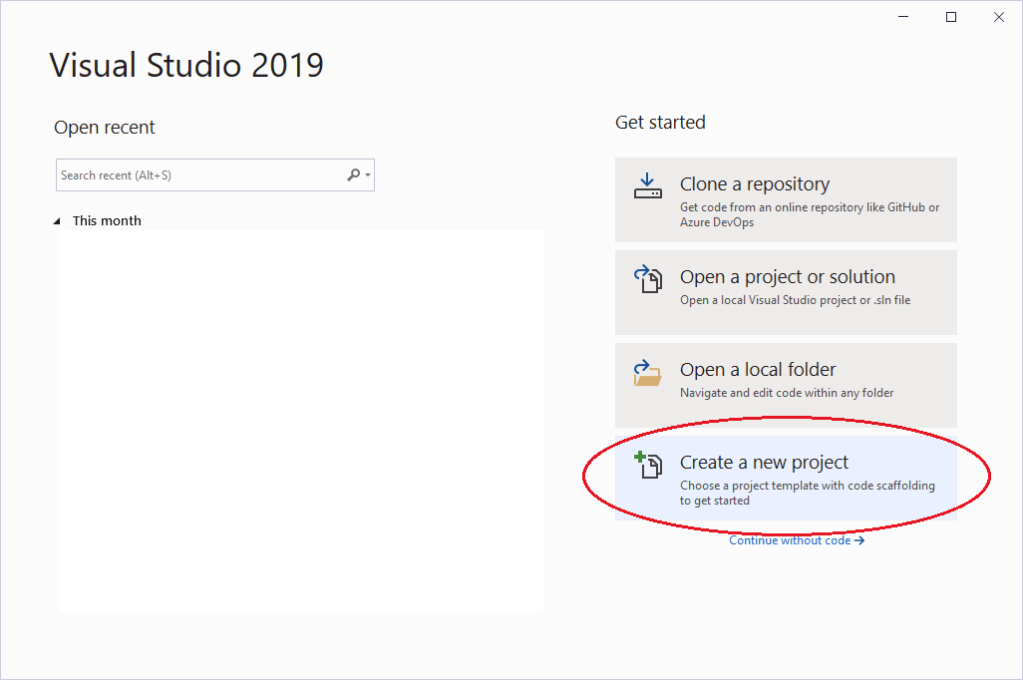This screenshot has height=680, width=1023.
Task: Maximize the Visual Studio start window
Action: pos(951,17)
